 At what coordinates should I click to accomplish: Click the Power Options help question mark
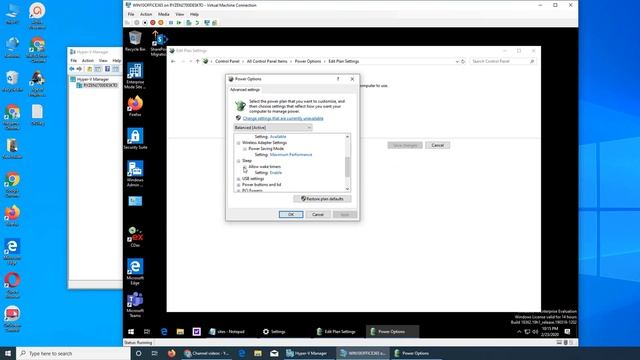pos(338,79)
